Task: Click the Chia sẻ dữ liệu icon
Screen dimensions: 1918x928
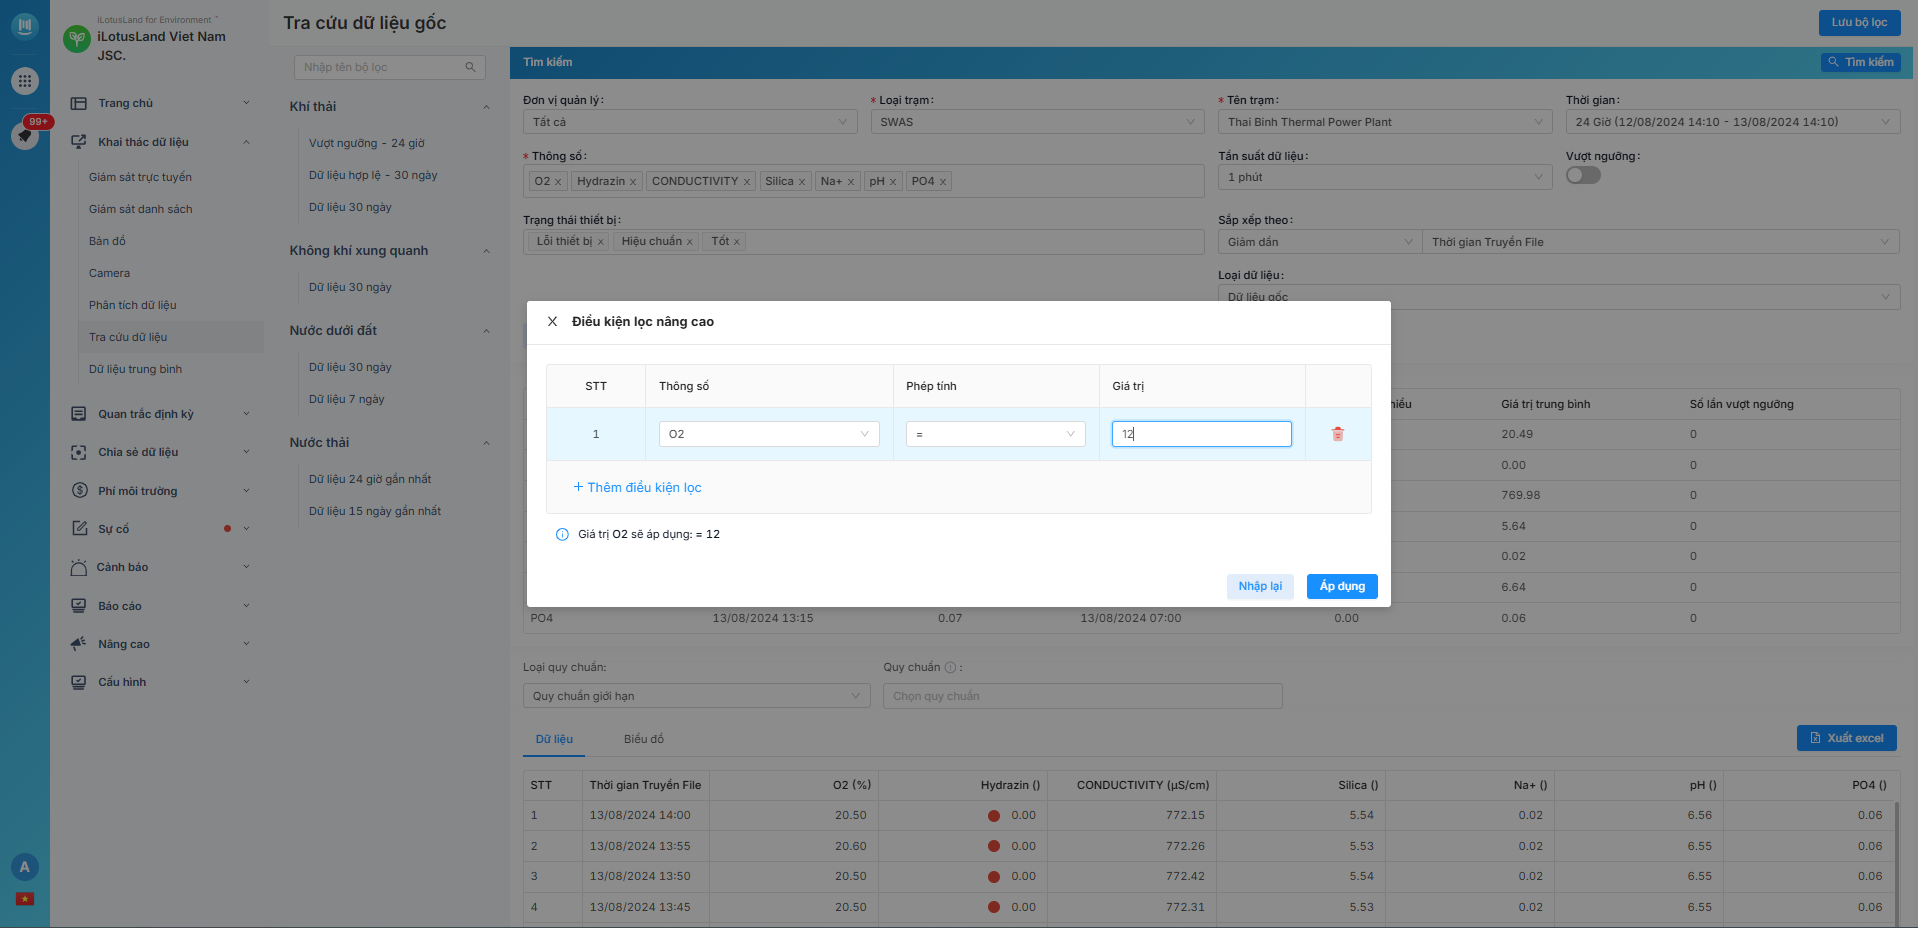Action: [79, 452]
